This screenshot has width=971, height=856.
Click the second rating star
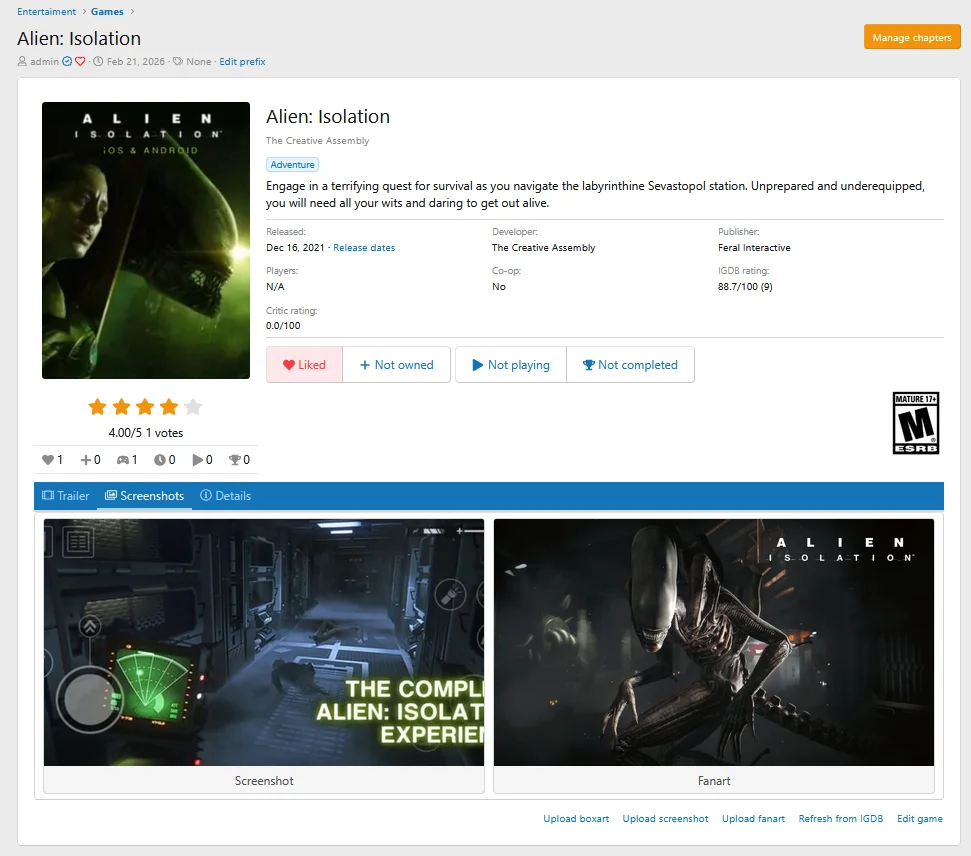click(x=121, y=407)
